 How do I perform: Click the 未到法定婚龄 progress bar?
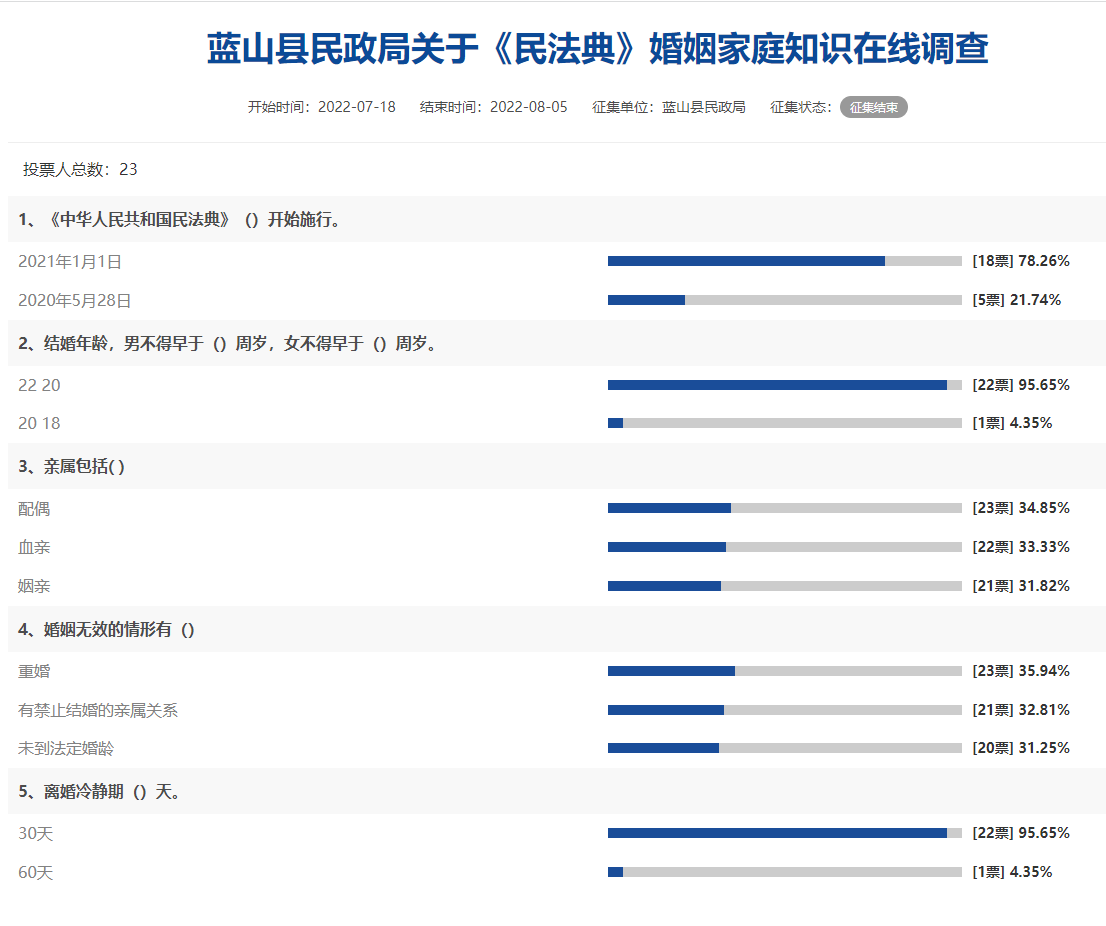pos(784,748)
